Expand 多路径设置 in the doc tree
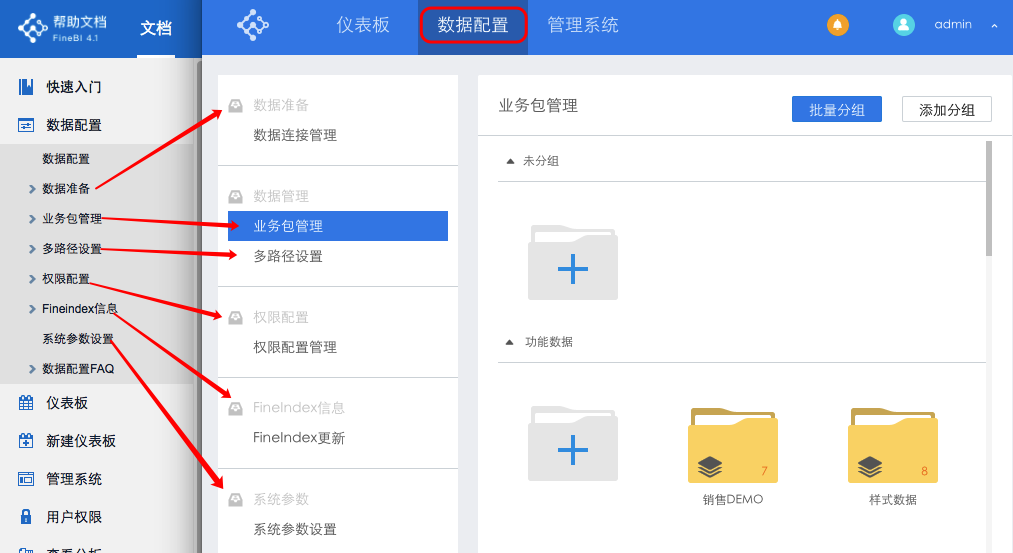Viewport: 1013px width, 553px height. point(32,249)
